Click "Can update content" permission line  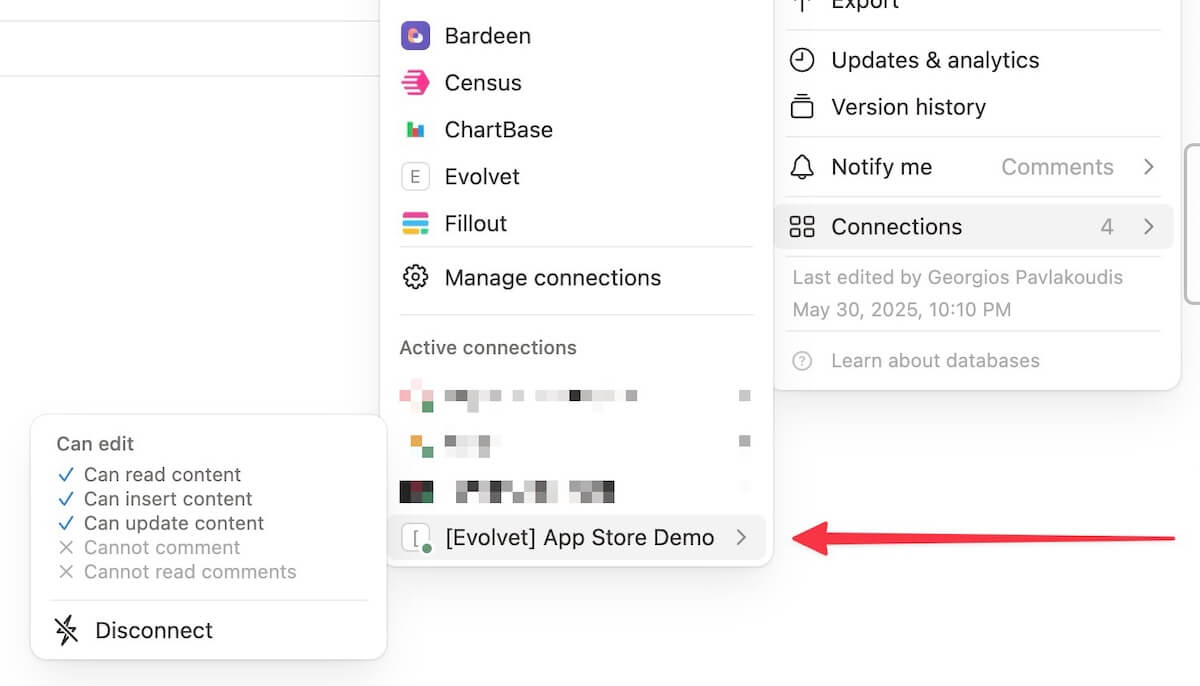click(174, 523)
